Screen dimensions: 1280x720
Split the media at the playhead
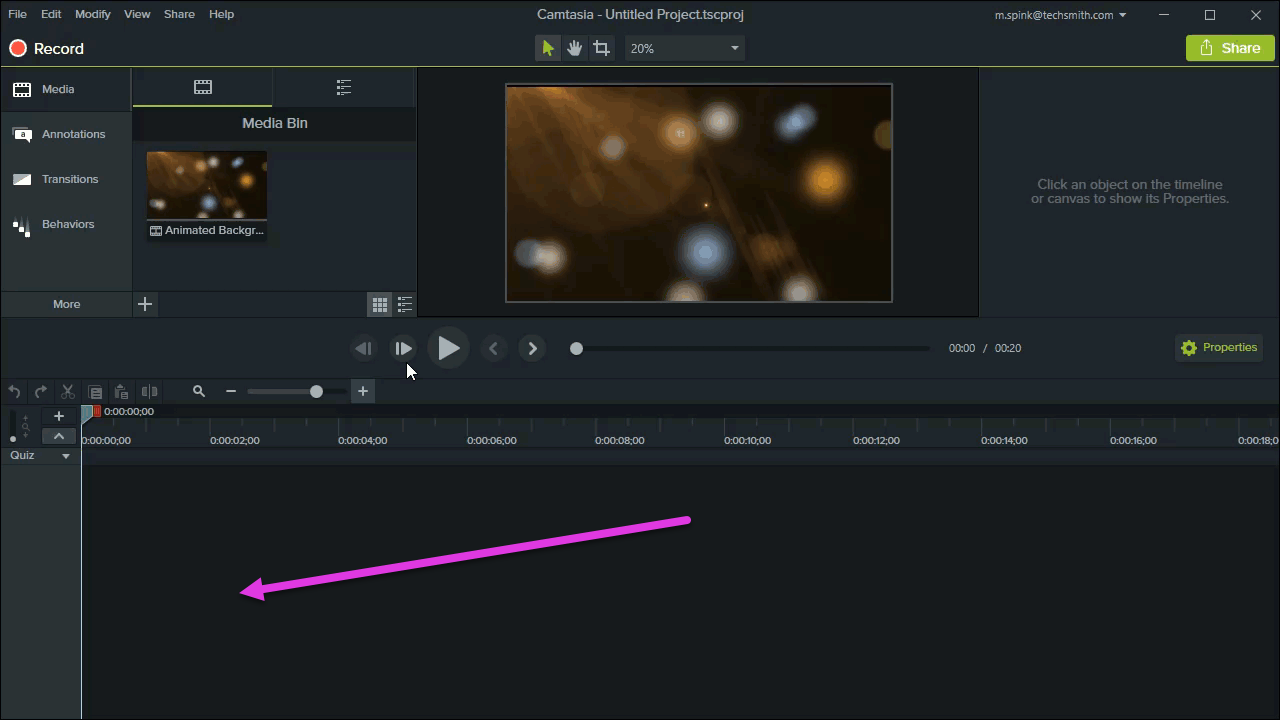click(x=149, y=391)
